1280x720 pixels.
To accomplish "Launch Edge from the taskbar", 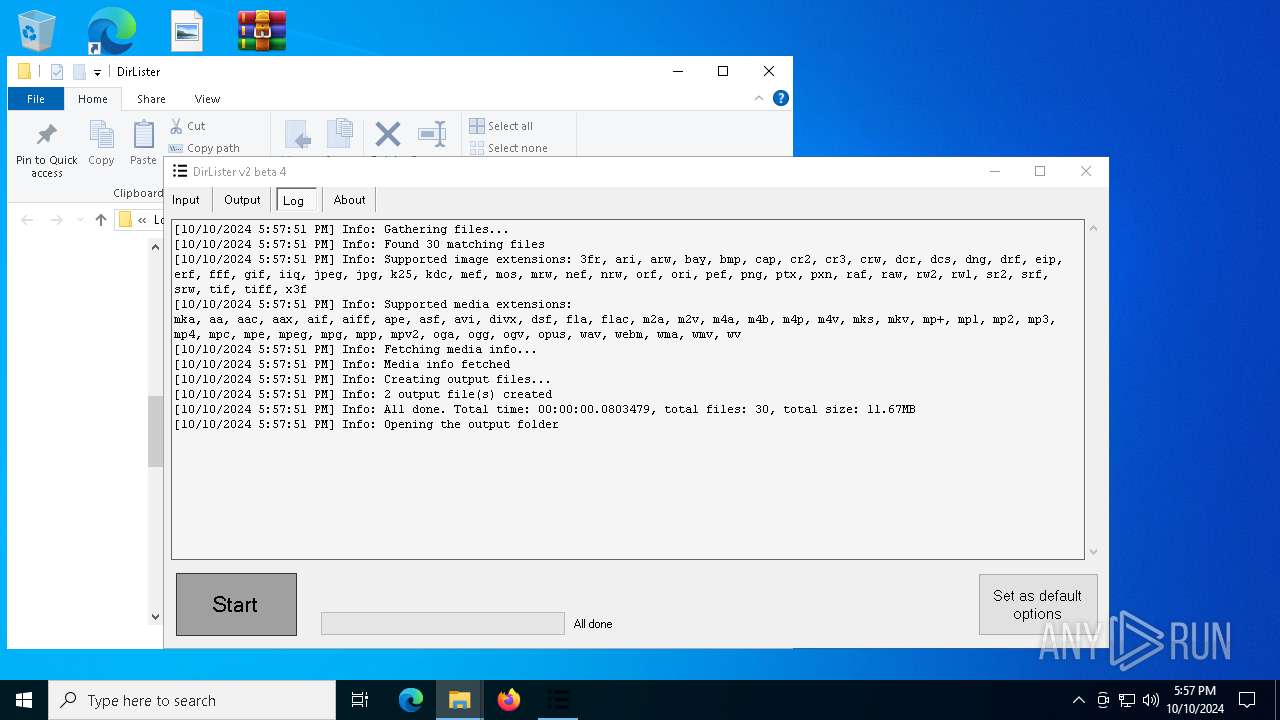I will tap(411, 700).
